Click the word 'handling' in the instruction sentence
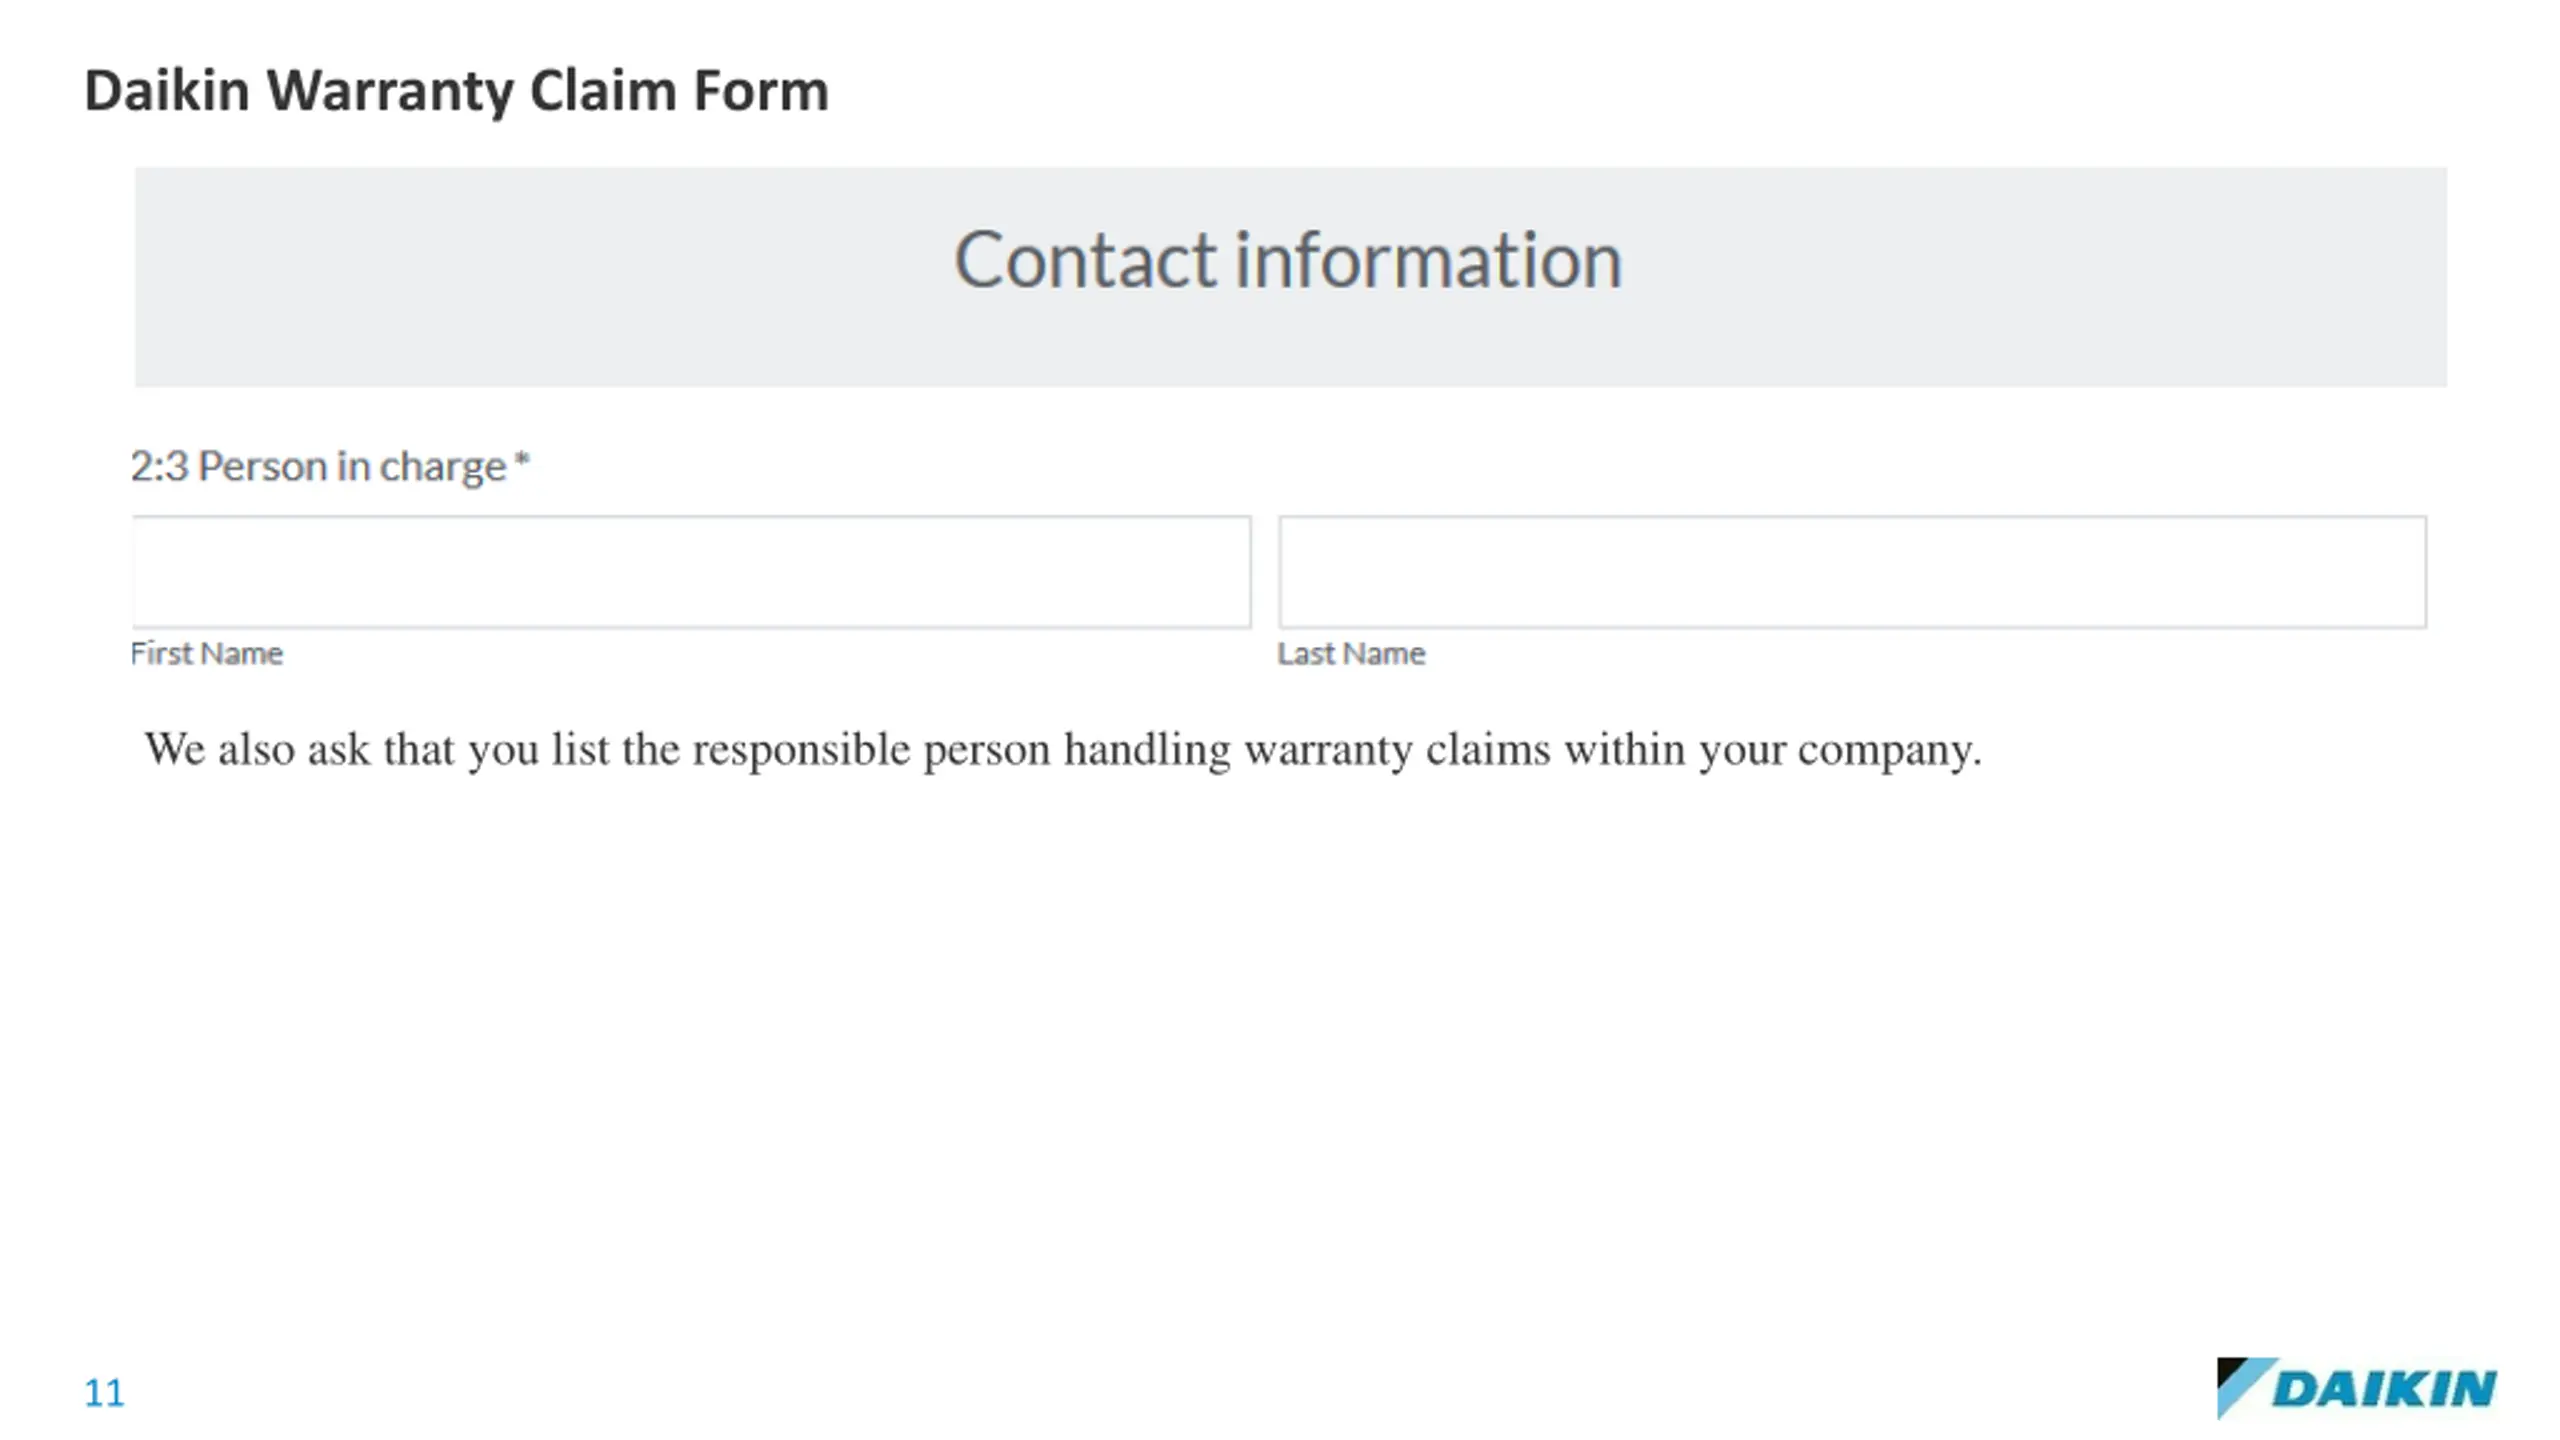Screen dimensions: 2560x1440 (x=1147, y=751)
